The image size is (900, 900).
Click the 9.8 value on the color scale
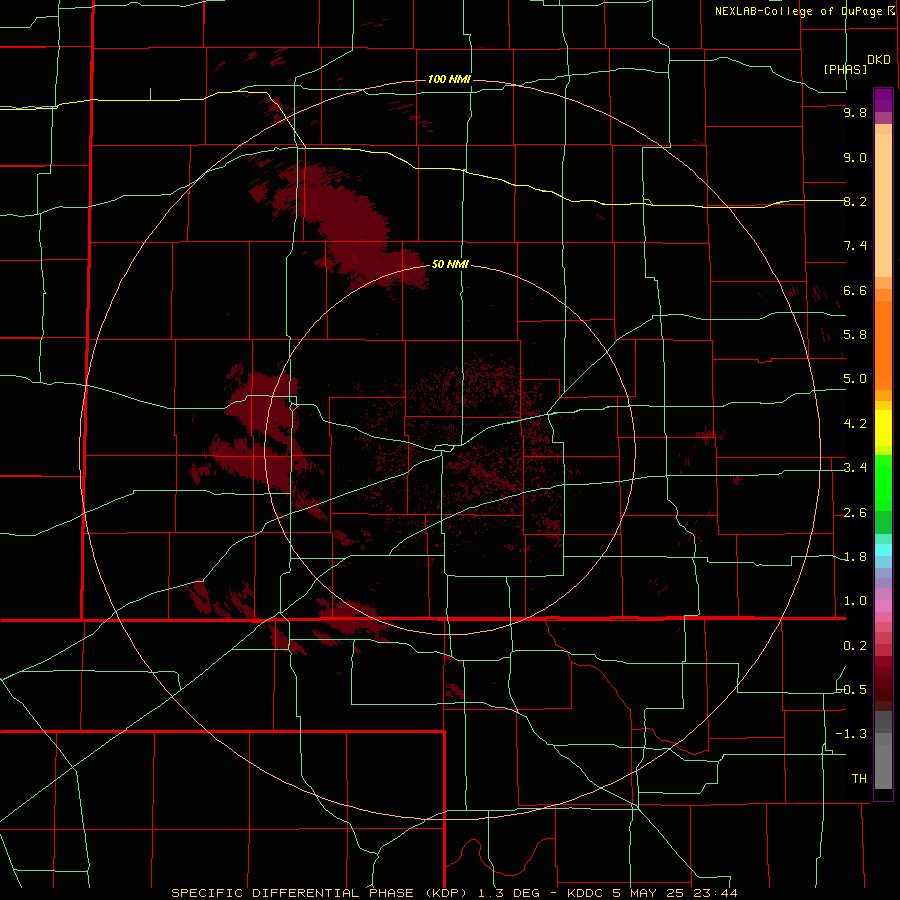(x=855, y=112)
